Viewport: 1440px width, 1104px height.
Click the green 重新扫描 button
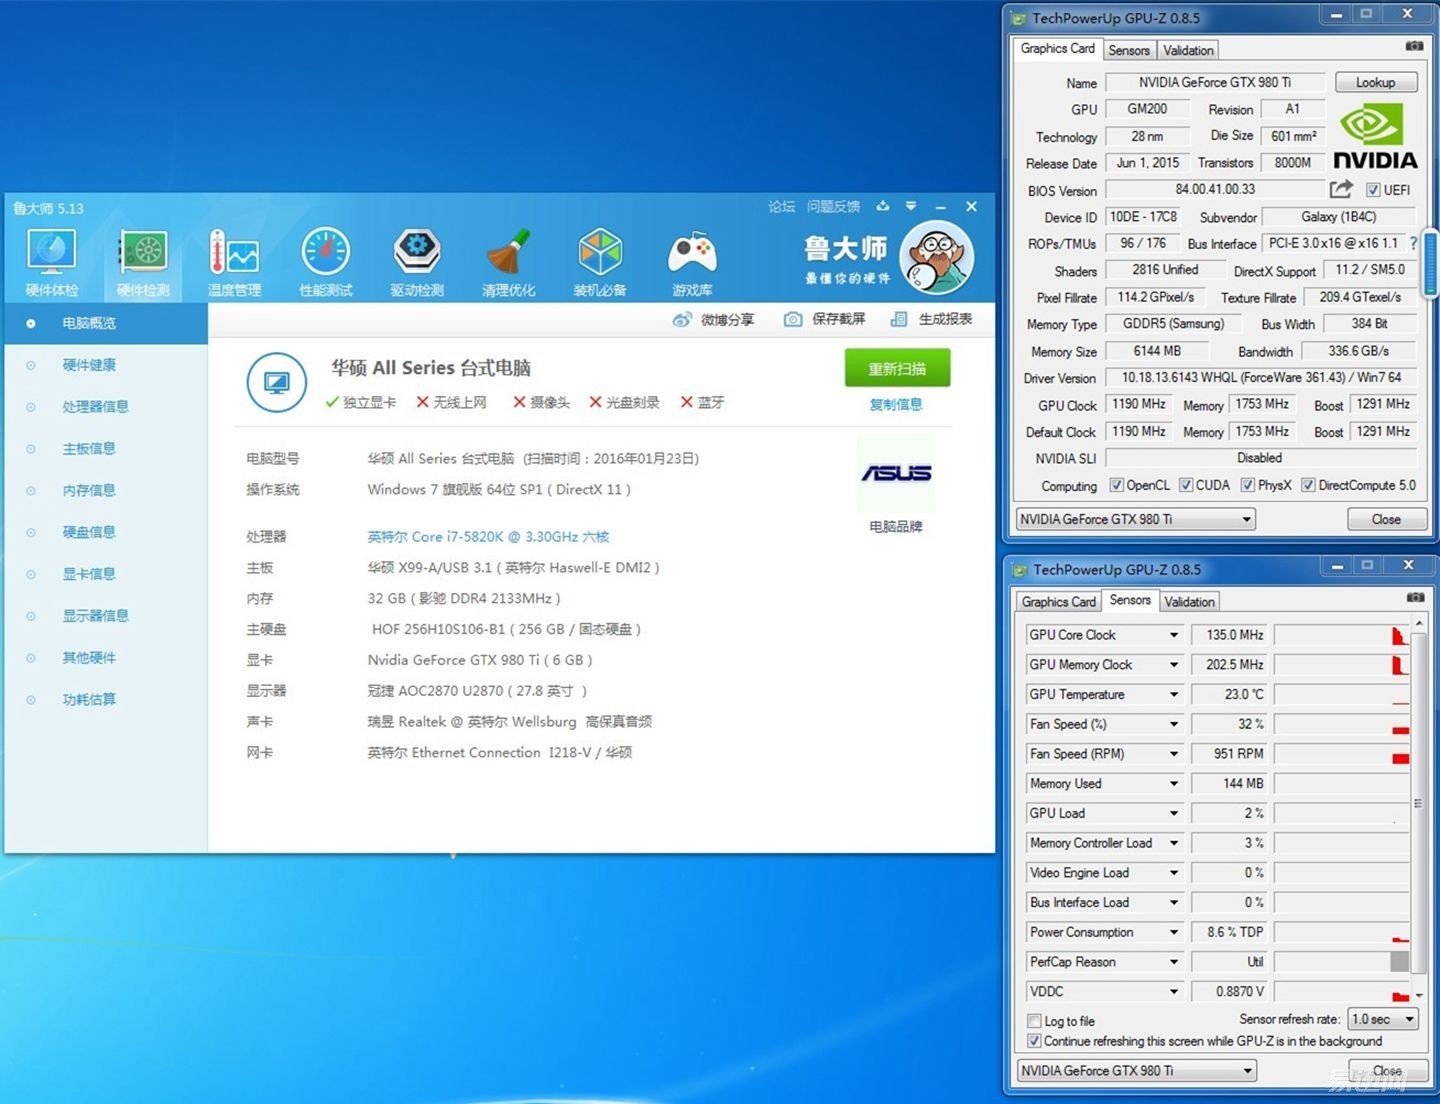tap(897, 368)
